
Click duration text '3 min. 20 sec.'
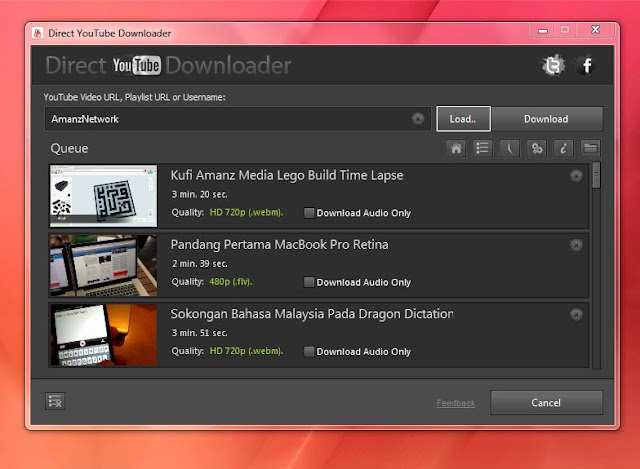pyautogui.click(x=199, y=194)
